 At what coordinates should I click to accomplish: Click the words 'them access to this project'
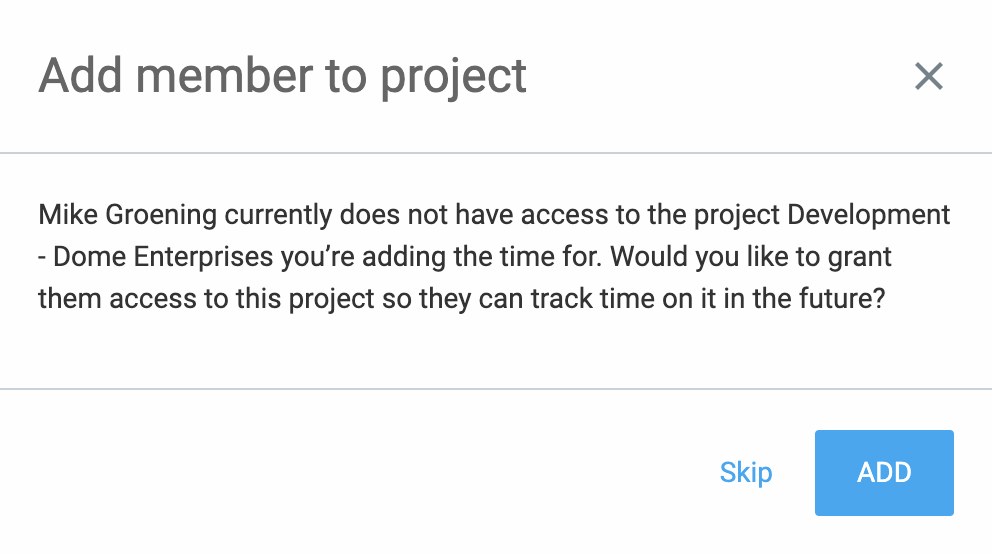pos(206,299)
